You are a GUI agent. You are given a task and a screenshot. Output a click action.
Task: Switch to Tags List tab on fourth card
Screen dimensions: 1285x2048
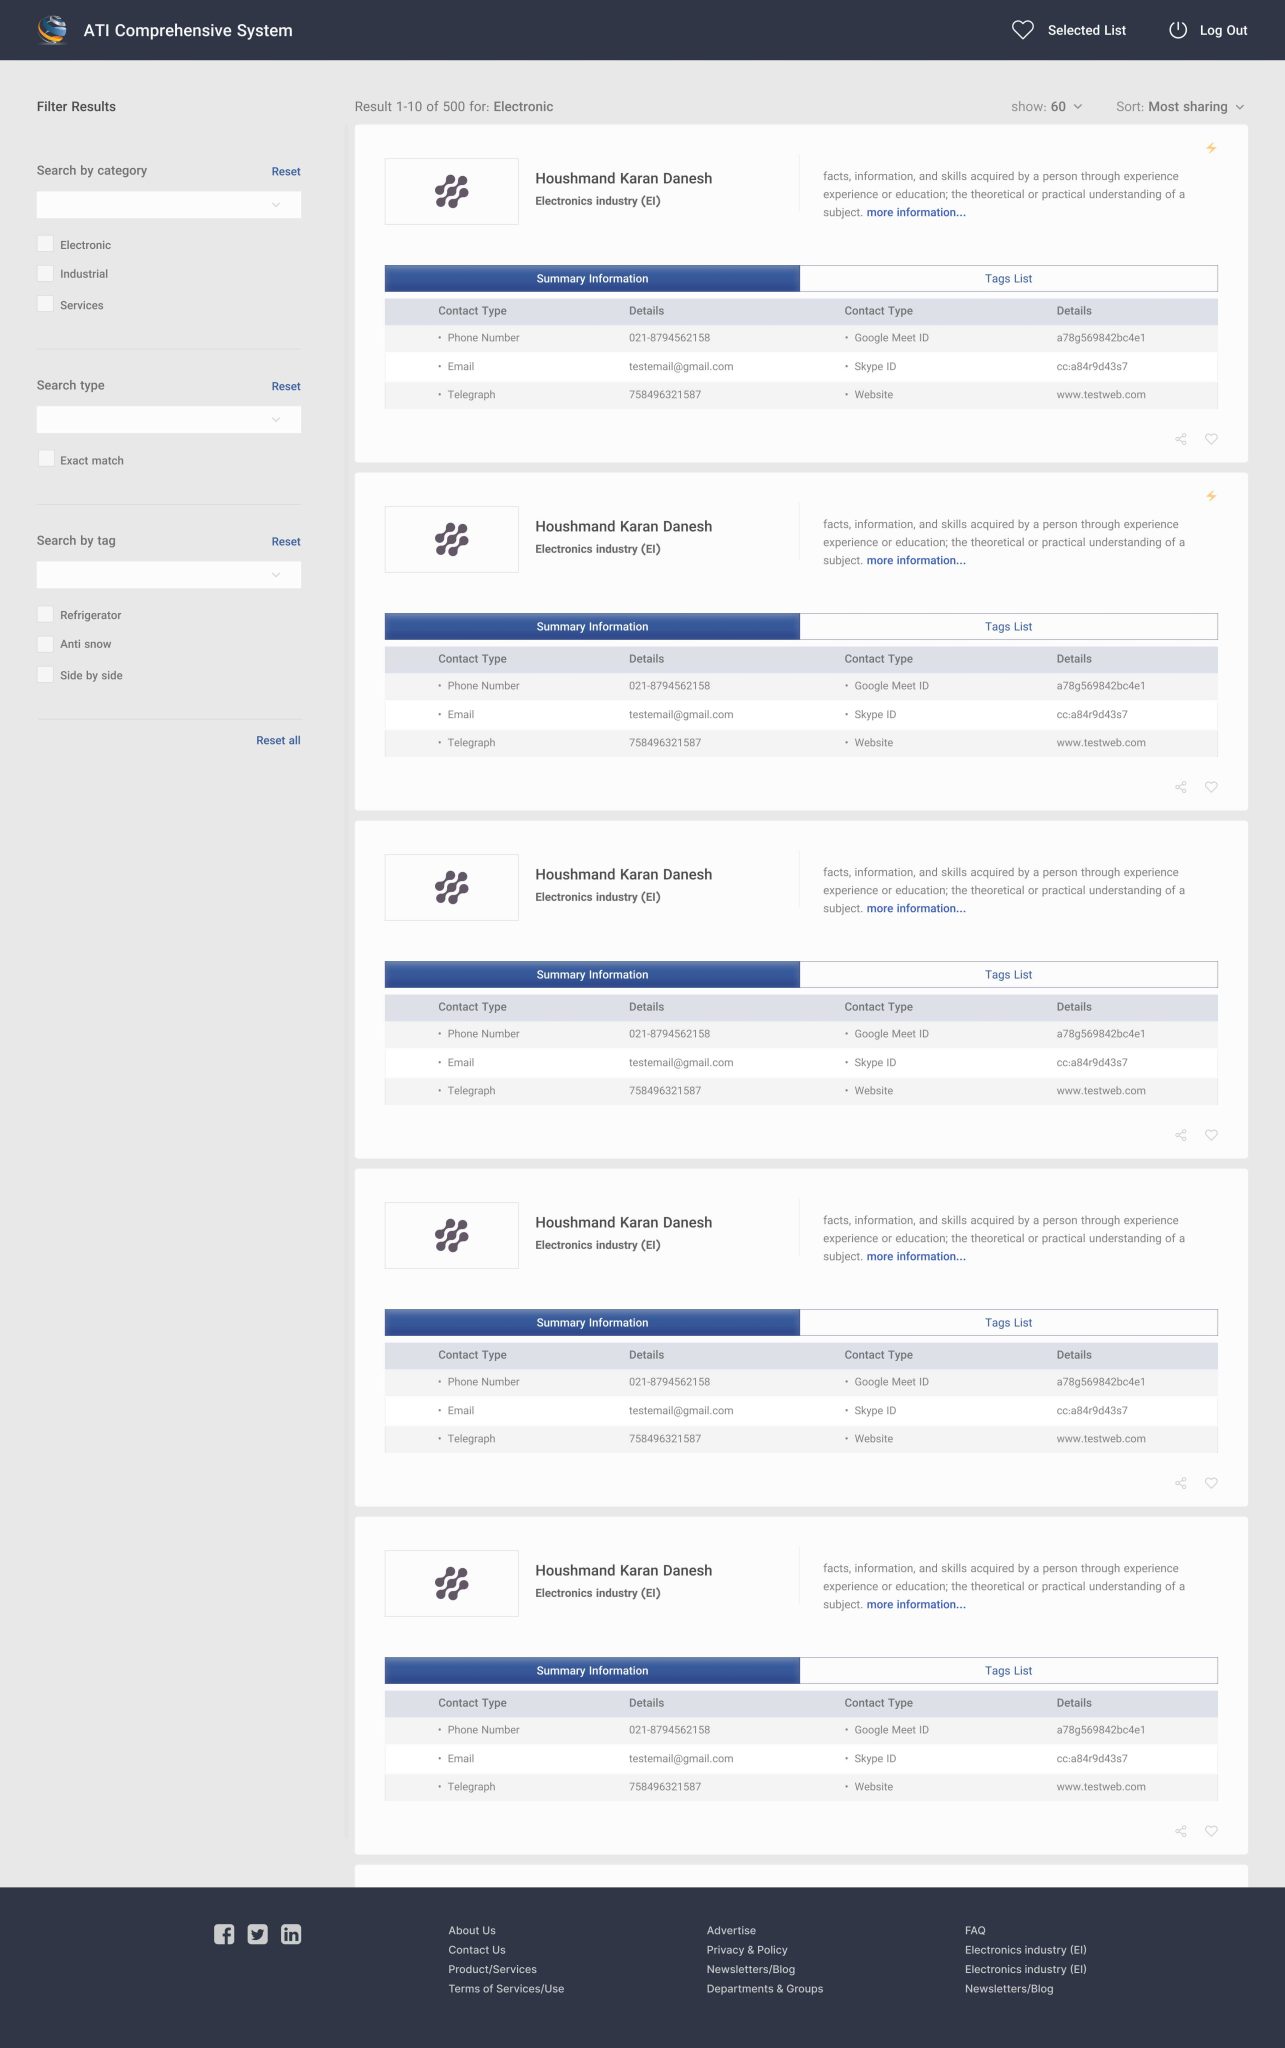(x=1008, y=1323)
